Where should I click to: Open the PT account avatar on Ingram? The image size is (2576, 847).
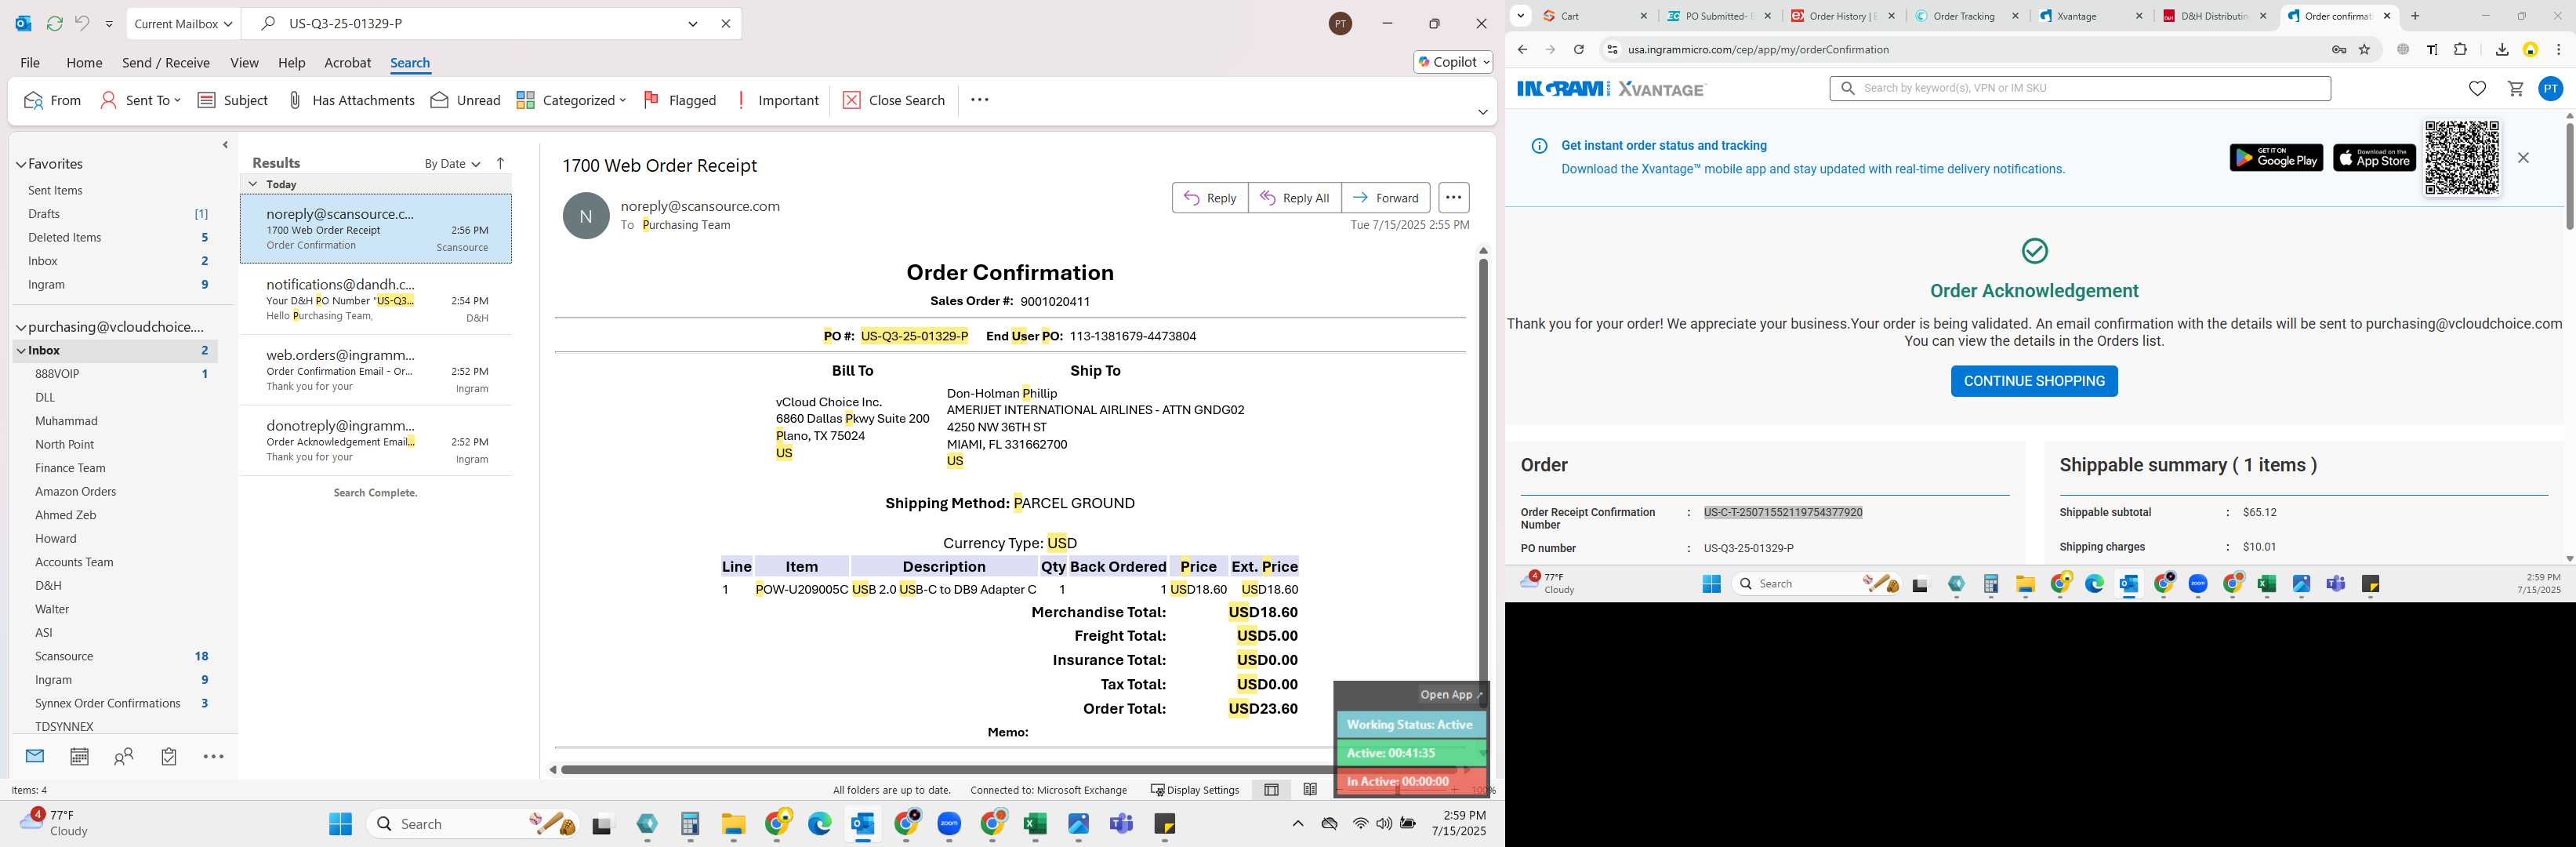(2551, 89)
